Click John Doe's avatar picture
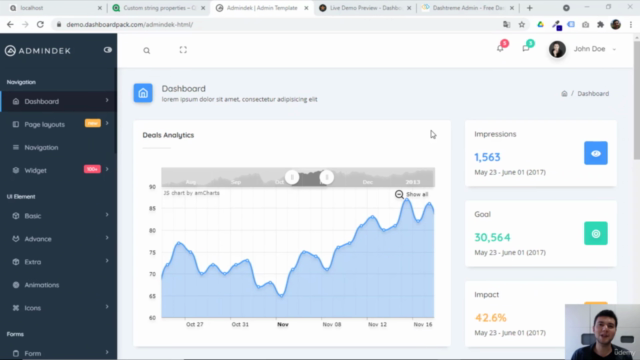 (557, 49)
